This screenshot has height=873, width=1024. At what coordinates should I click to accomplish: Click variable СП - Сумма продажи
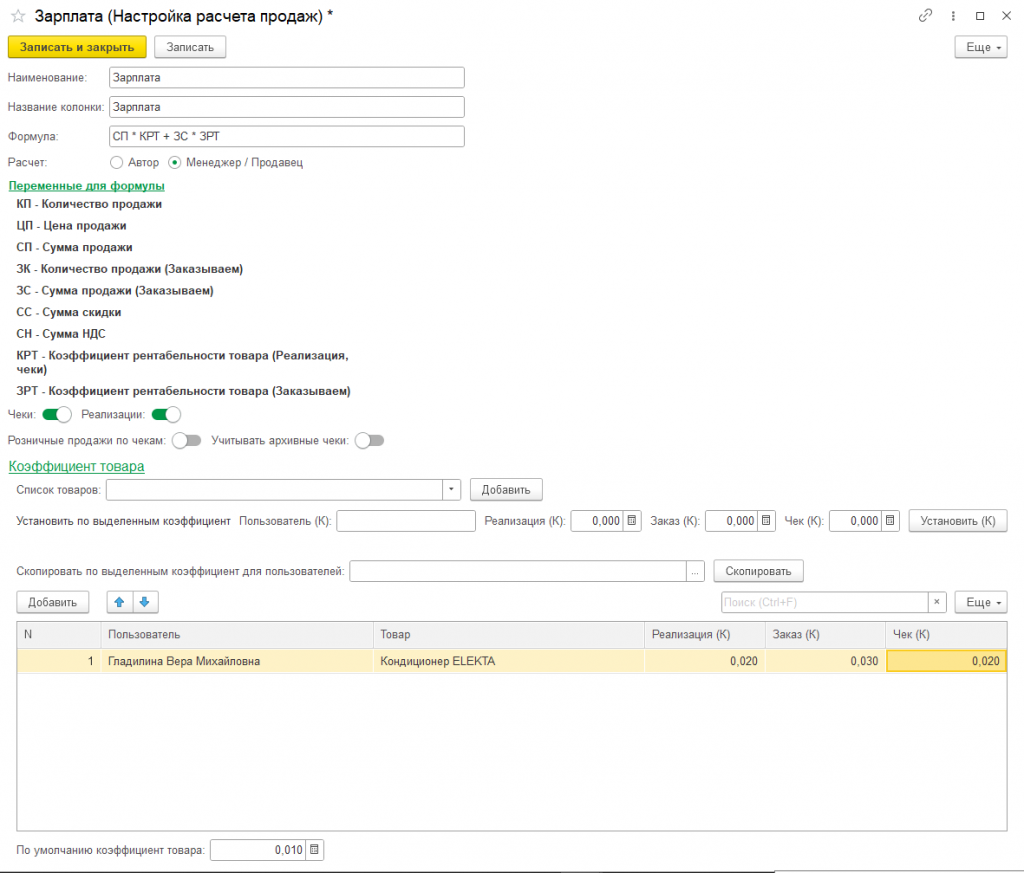pyautogui.click(x=74, y=247)
